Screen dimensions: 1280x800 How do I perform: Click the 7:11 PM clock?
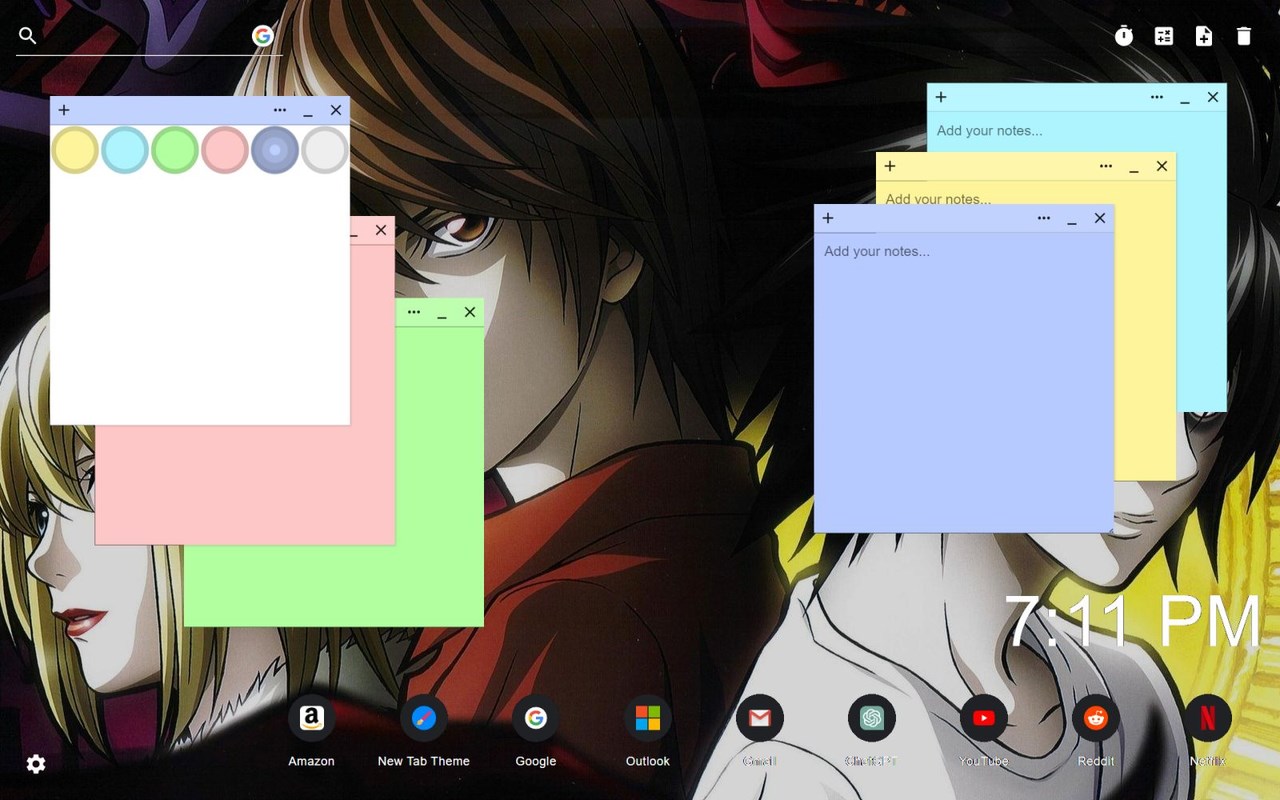click(x=1132, y=622)
